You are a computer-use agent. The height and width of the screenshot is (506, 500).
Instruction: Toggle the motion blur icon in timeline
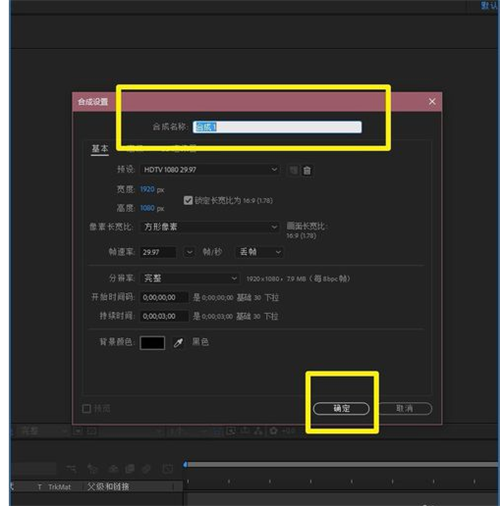coord(146,469)
